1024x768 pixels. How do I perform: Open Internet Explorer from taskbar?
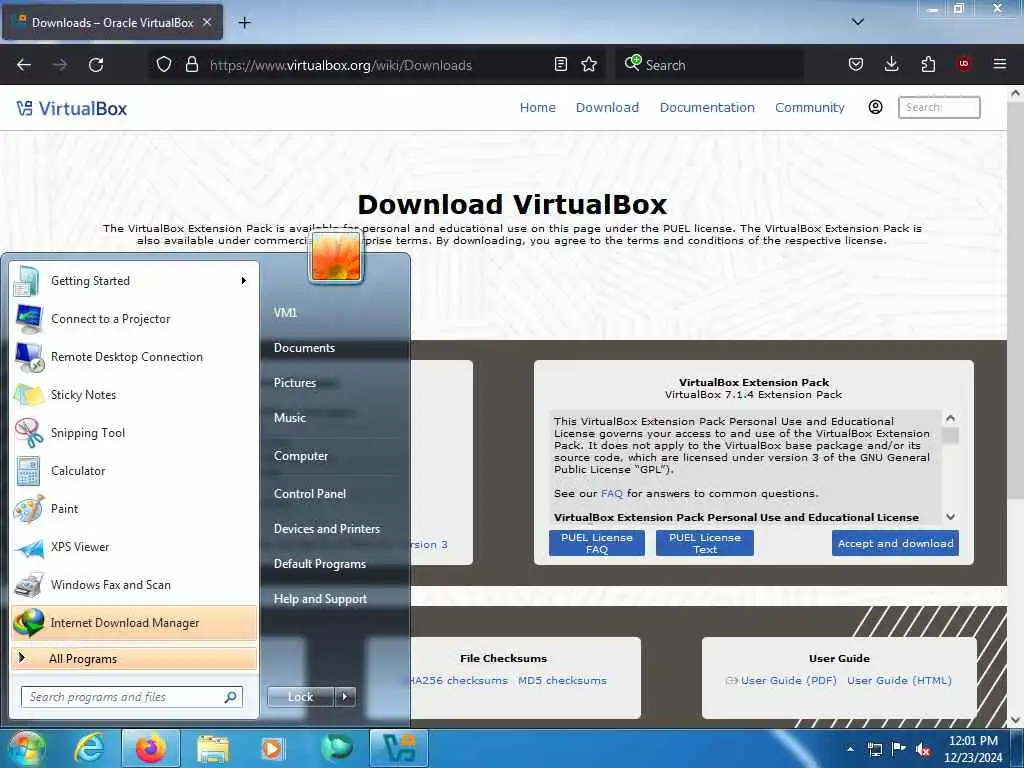coord(89,748)
